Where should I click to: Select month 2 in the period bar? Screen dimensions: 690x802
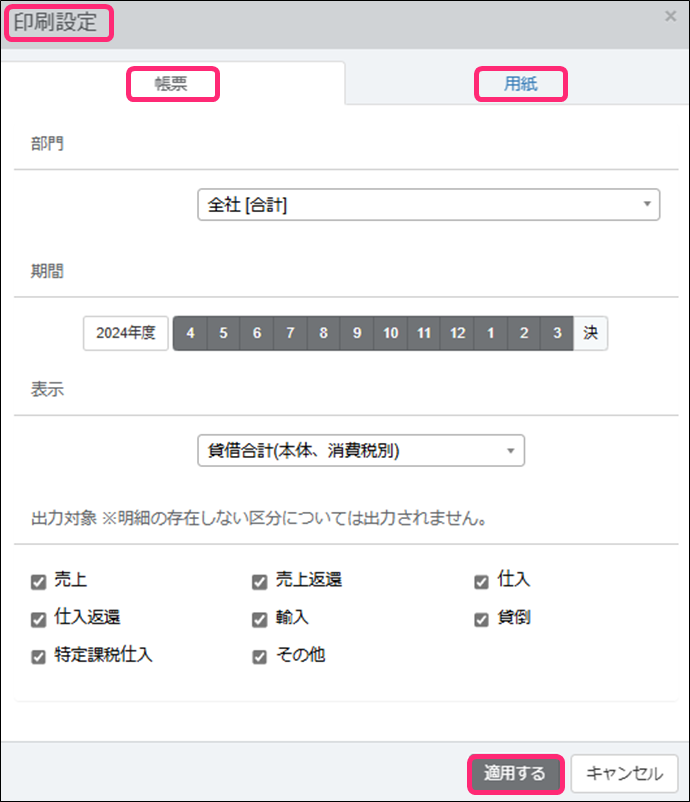point(524,333)
